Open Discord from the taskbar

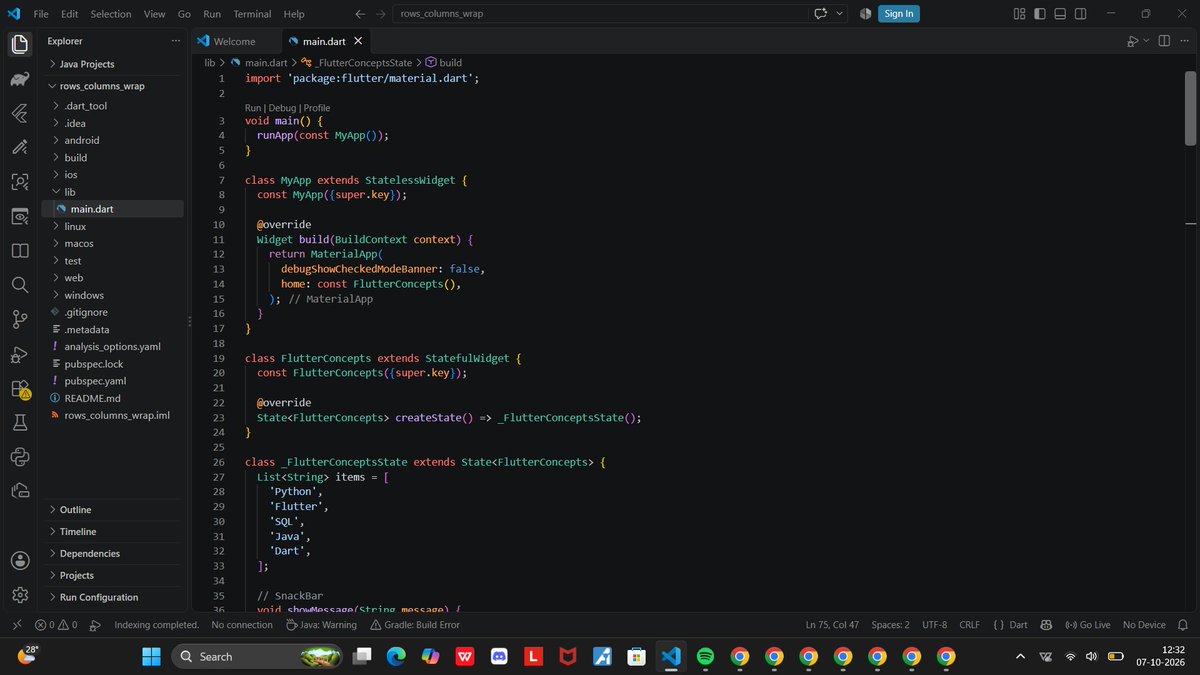[499, 657]
